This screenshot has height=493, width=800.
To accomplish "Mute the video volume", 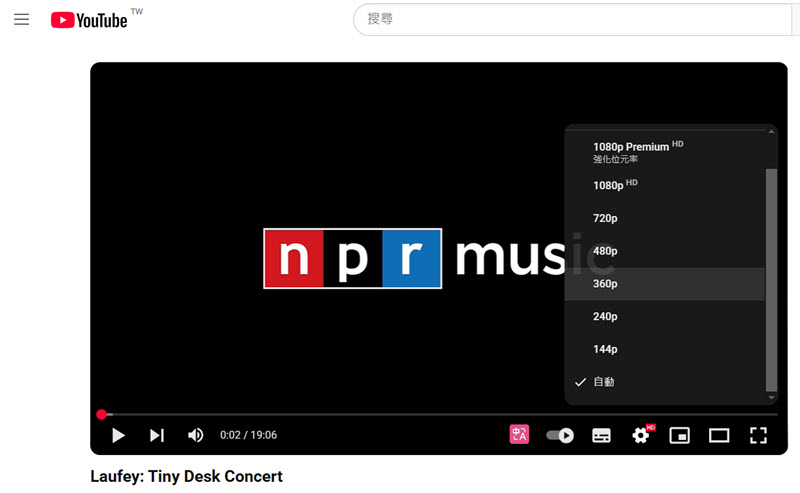I will (196, 435).
